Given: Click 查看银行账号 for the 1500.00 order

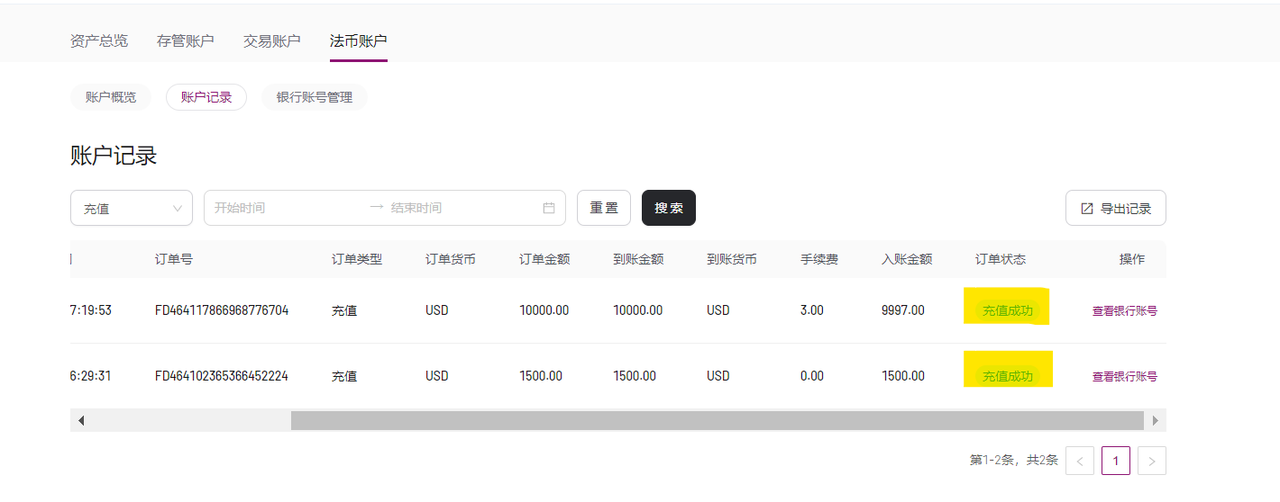Looking at the screenshot, I should [1125, 377].
